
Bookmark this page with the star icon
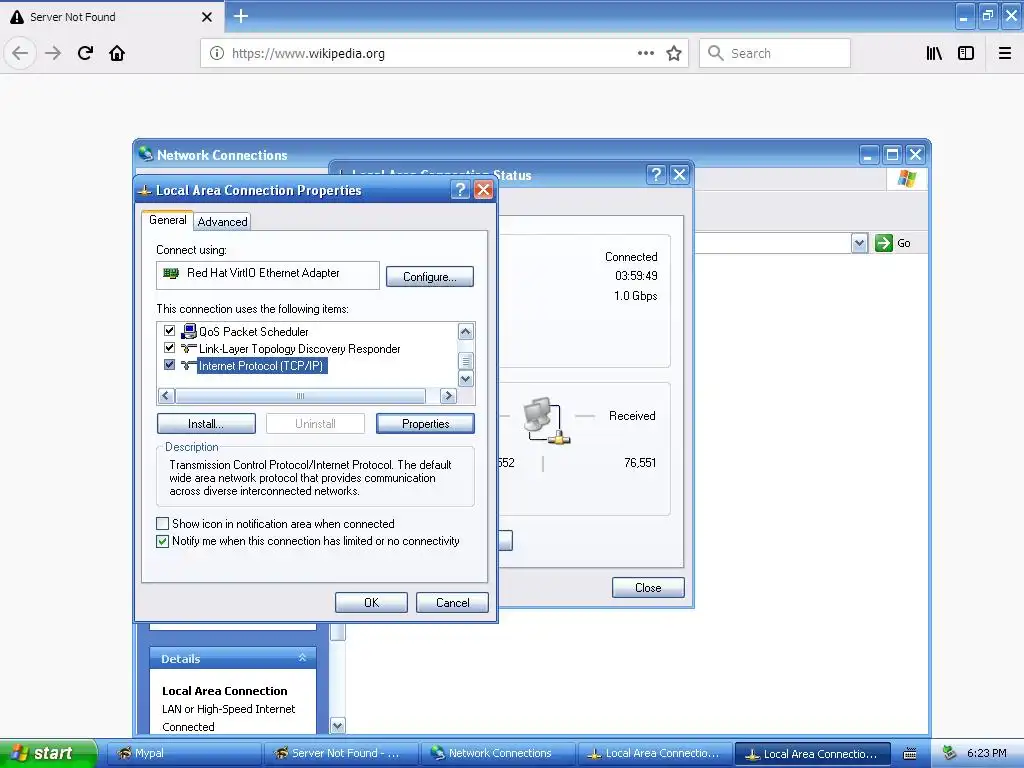point(674,53)
